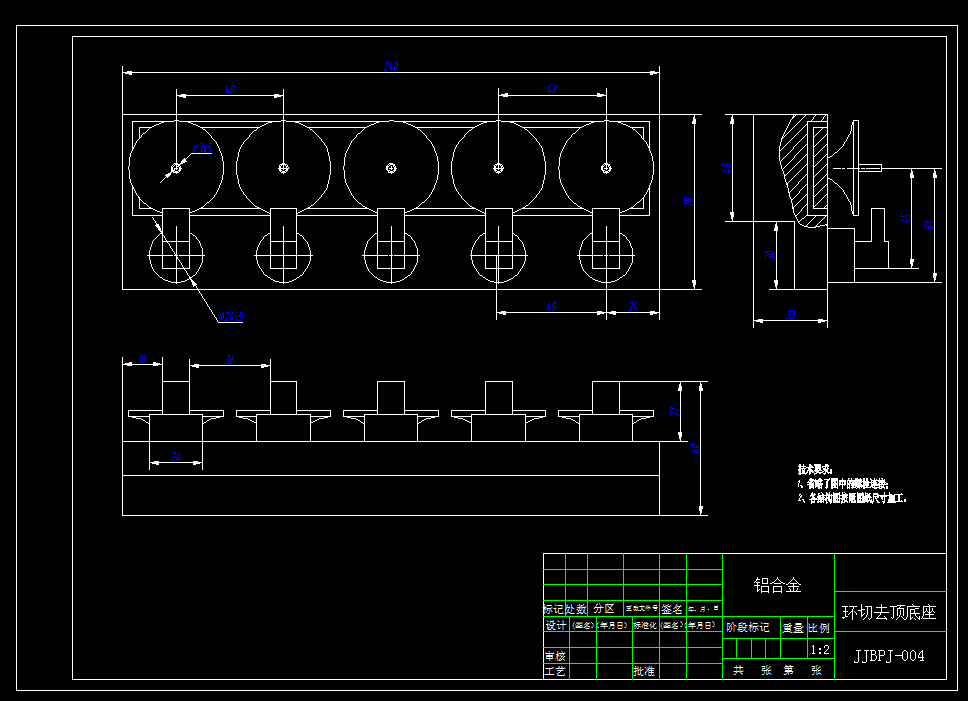
Task: Select the 处数 title block label
Action: (x=576, y=609)
